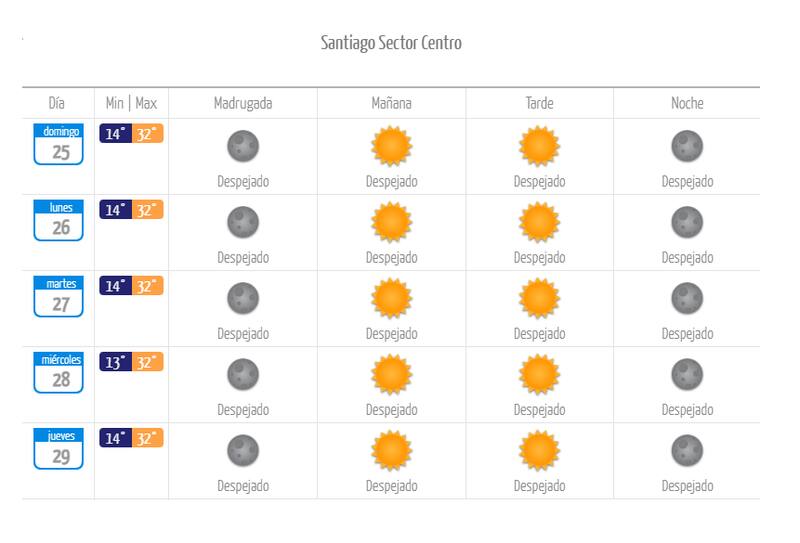The width and height of the screenshot is (800, 543).
Task: Select the jueves 29 calendar date
Action: [58, 449]
